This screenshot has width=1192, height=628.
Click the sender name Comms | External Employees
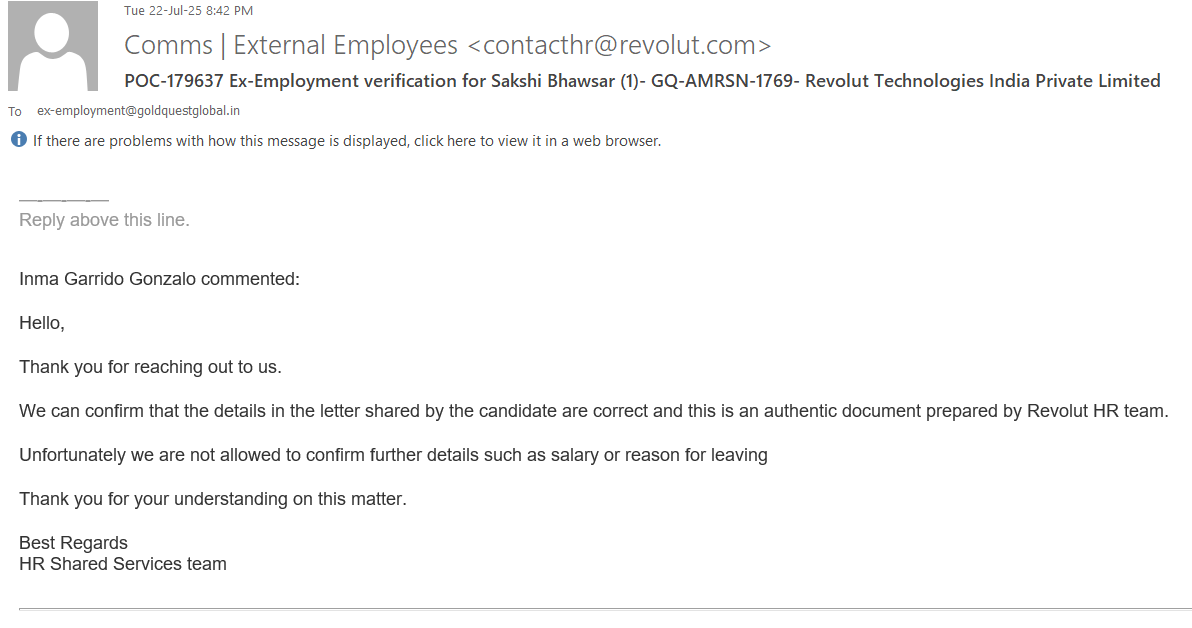[x=291, y=46]
